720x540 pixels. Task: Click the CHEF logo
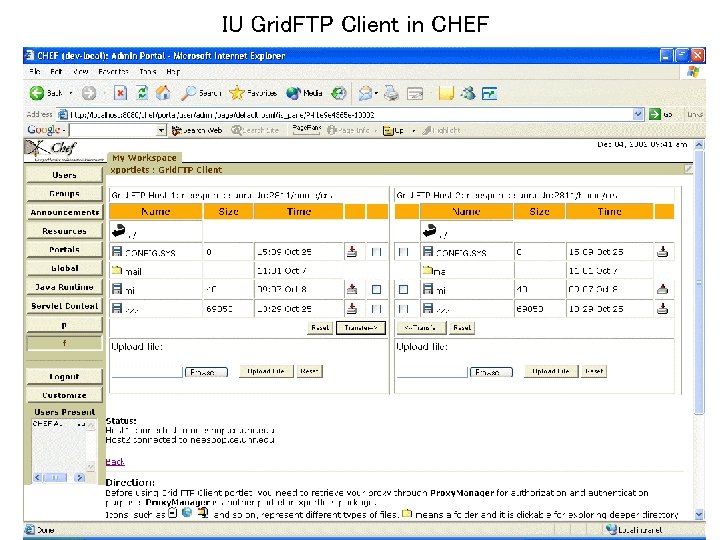click(51, 149)
